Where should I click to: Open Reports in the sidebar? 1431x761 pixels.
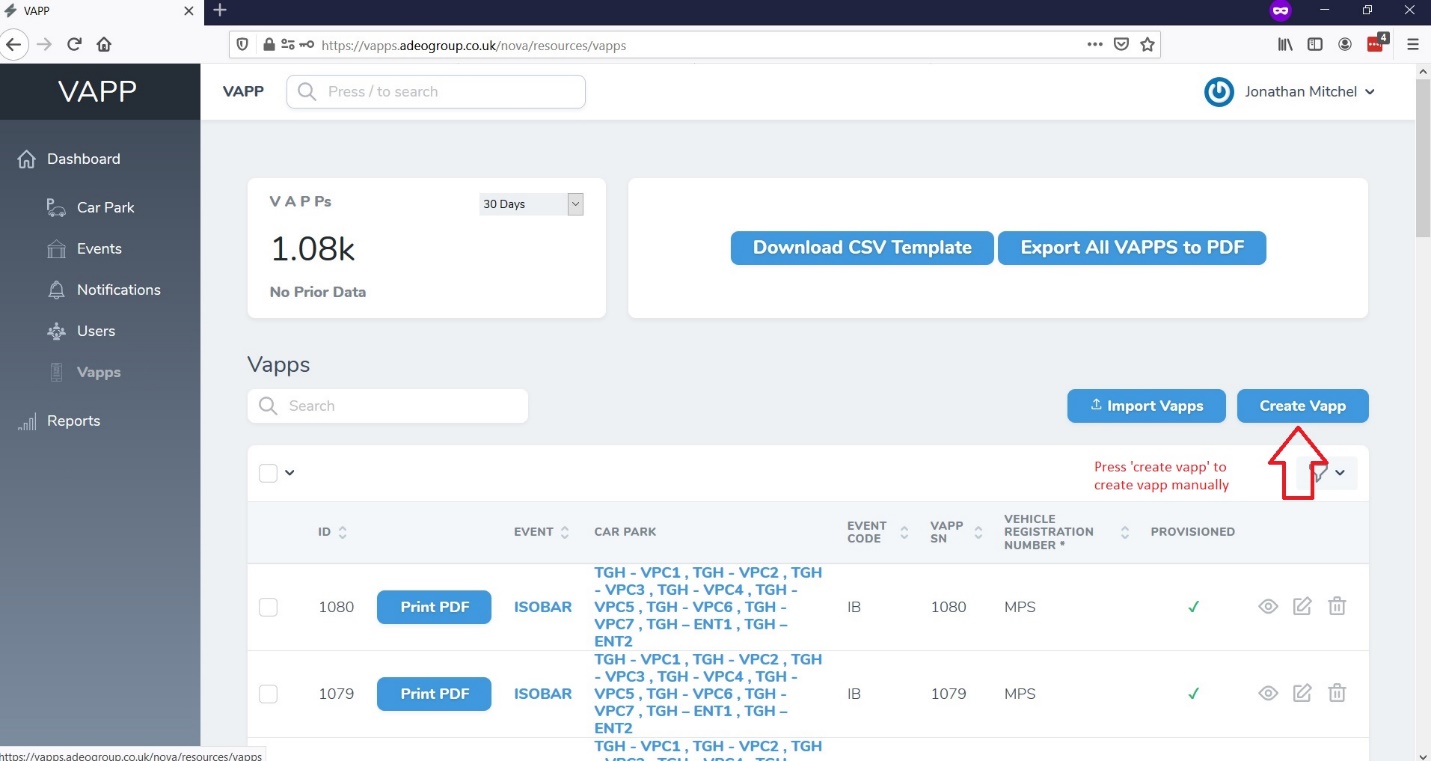[x=73, y=421]
